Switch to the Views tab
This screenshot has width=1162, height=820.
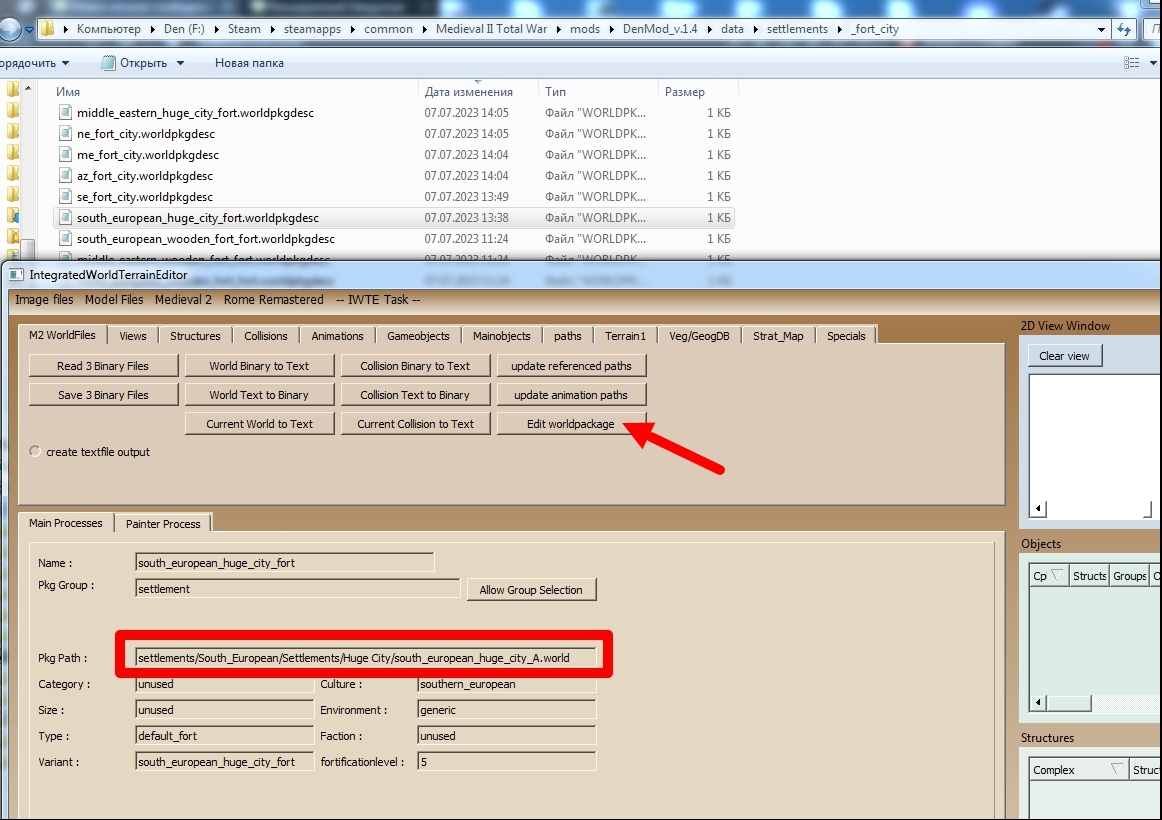(133, 336)
